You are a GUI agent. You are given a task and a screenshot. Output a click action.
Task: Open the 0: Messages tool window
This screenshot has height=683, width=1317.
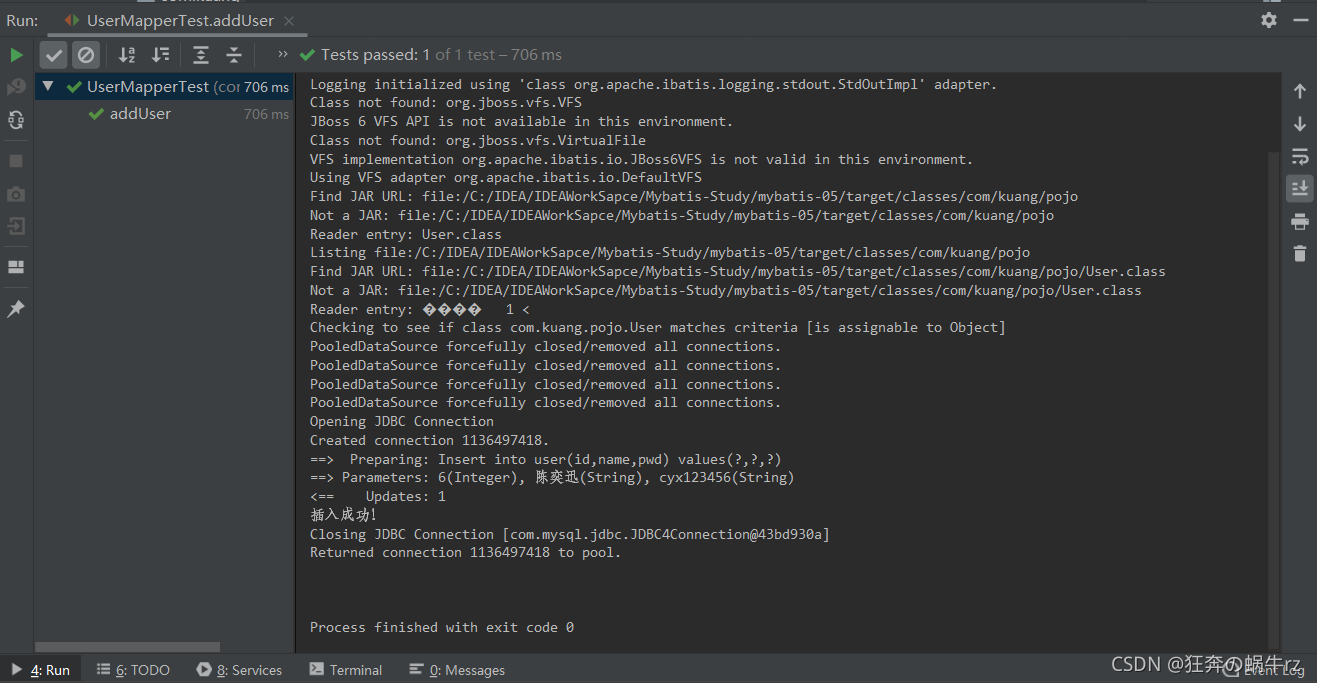(x=457, y=670)
